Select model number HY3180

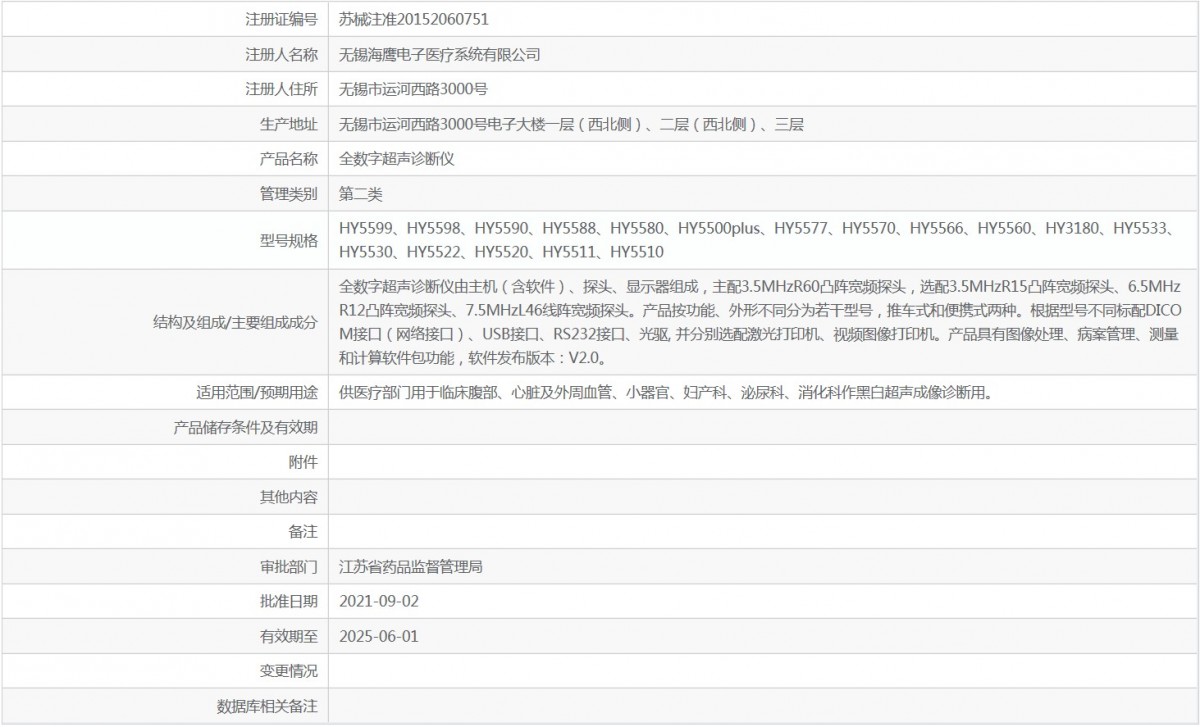tap(1072, 228)
